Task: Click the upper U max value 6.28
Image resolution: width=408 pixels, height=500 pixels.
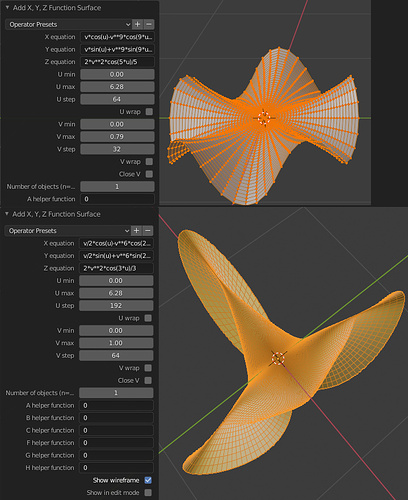Action: pos(117,87)
